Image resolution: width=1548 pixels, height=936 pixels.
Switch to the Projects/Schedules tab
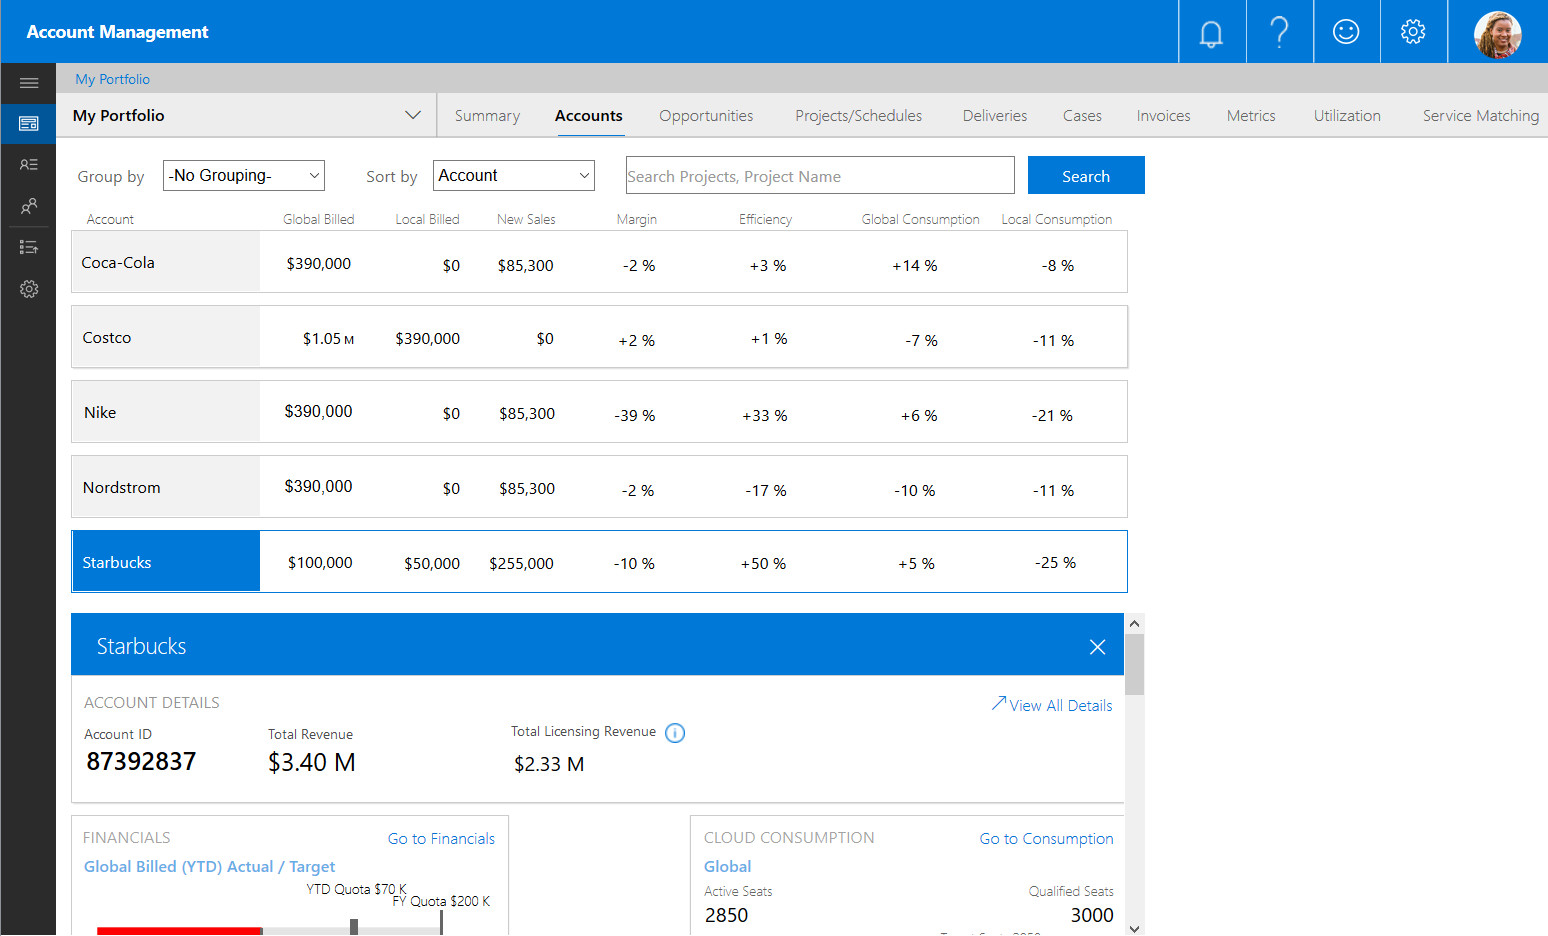(859, 116)
